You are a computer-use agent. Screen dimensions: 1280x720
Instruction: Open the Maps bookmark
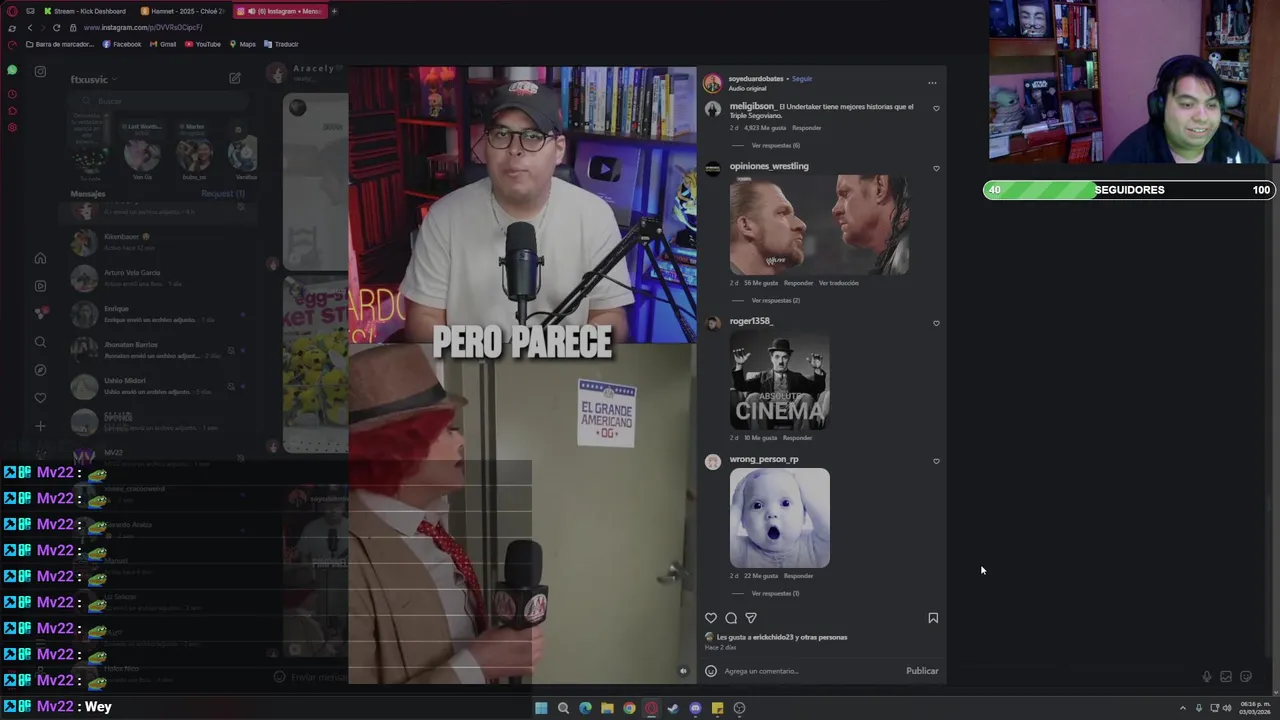(243, 44)
